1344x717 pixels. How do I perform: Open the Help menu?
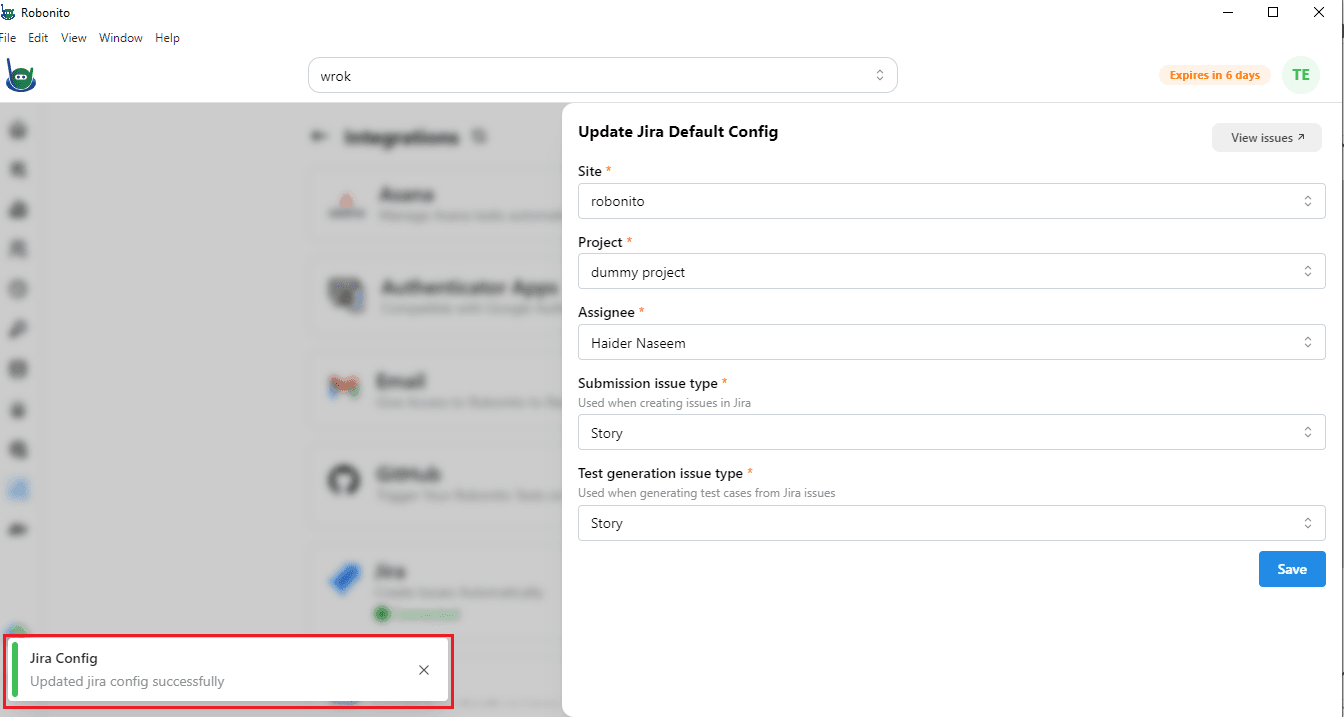(x=168, y=38)
